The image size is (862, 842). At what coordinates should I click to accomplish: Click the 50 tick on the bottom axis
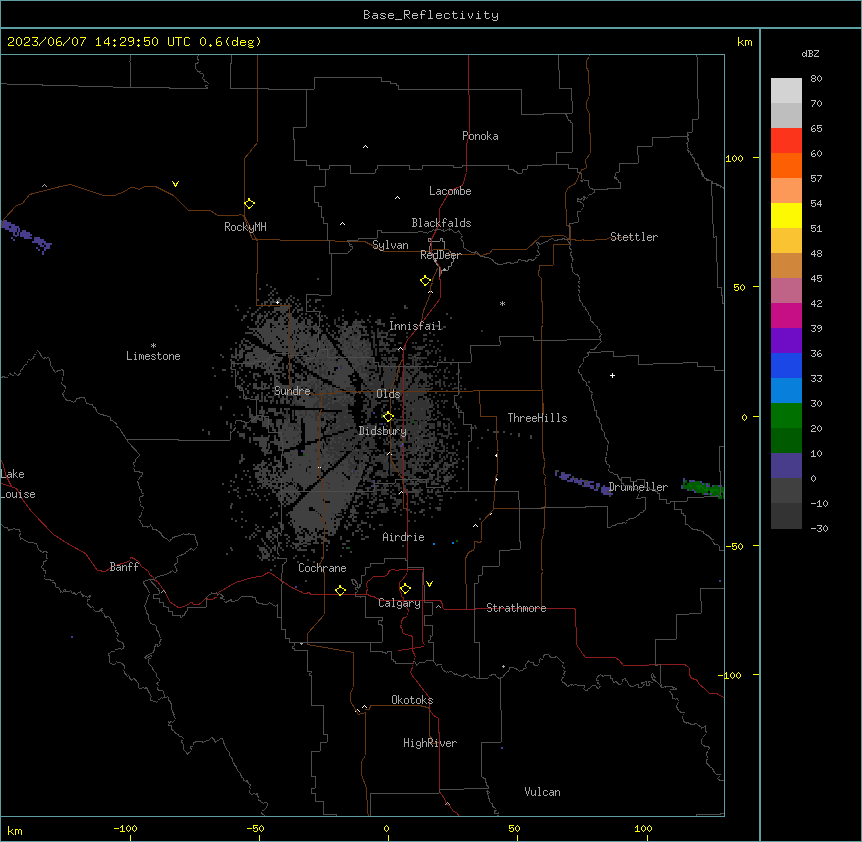[x=514, y=828]
